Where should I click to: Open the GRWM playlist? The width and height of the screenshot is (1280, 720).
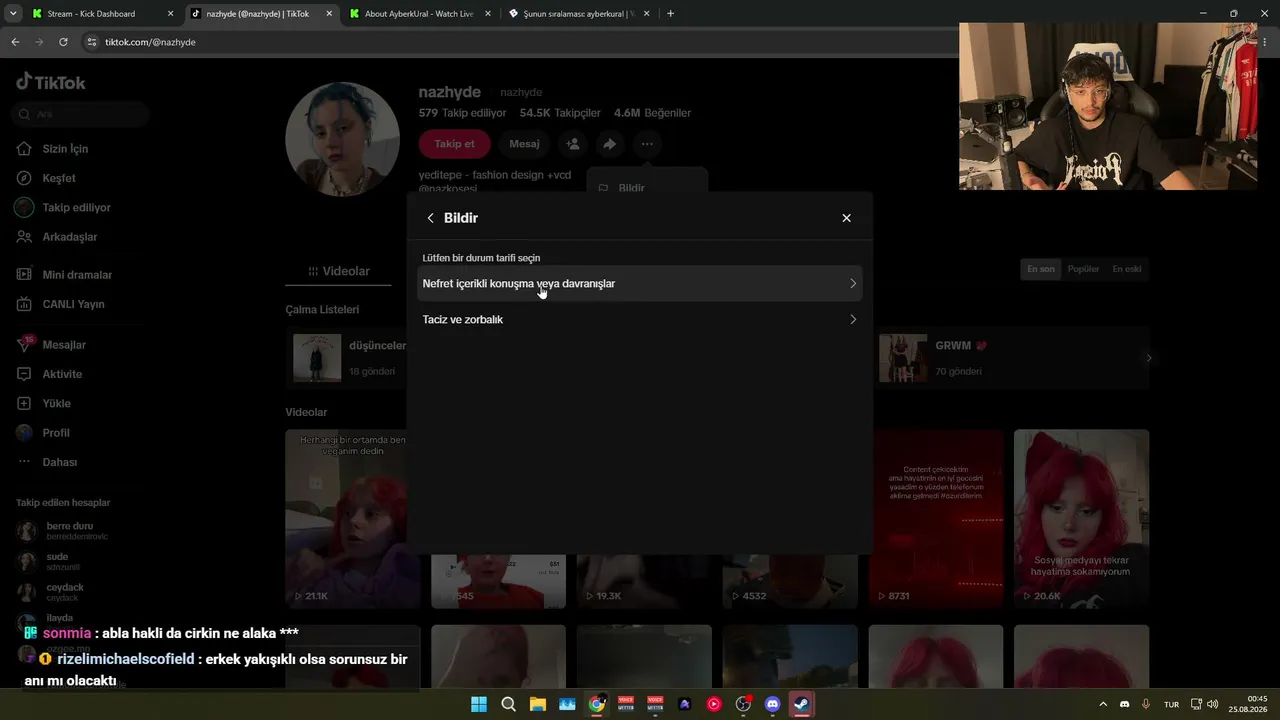point(1010,358)
